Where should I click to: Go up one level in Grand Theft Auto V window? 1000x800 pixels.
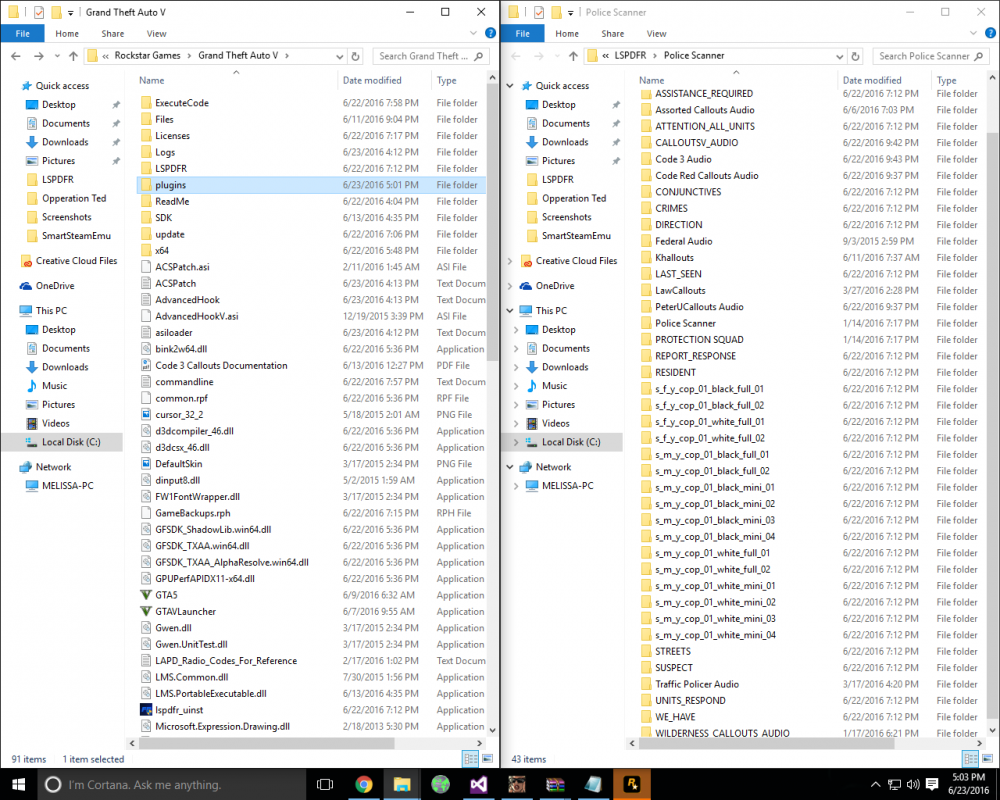73,56
